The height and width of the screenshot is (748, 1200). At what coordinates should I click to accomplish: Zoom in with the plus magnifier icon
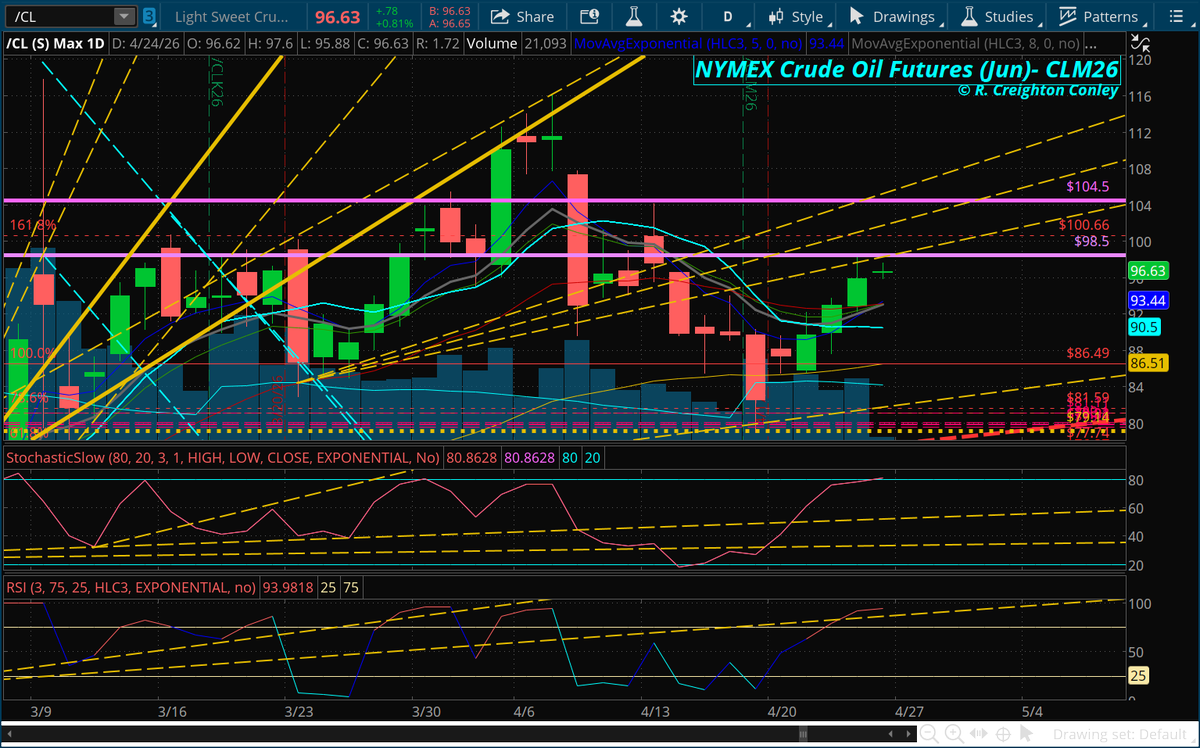(952, 733)
